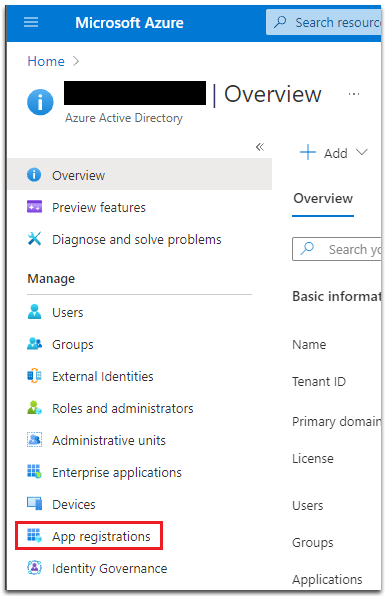387x596 pixels.
Task: Open Users in the Manage section
Action: 68,312
